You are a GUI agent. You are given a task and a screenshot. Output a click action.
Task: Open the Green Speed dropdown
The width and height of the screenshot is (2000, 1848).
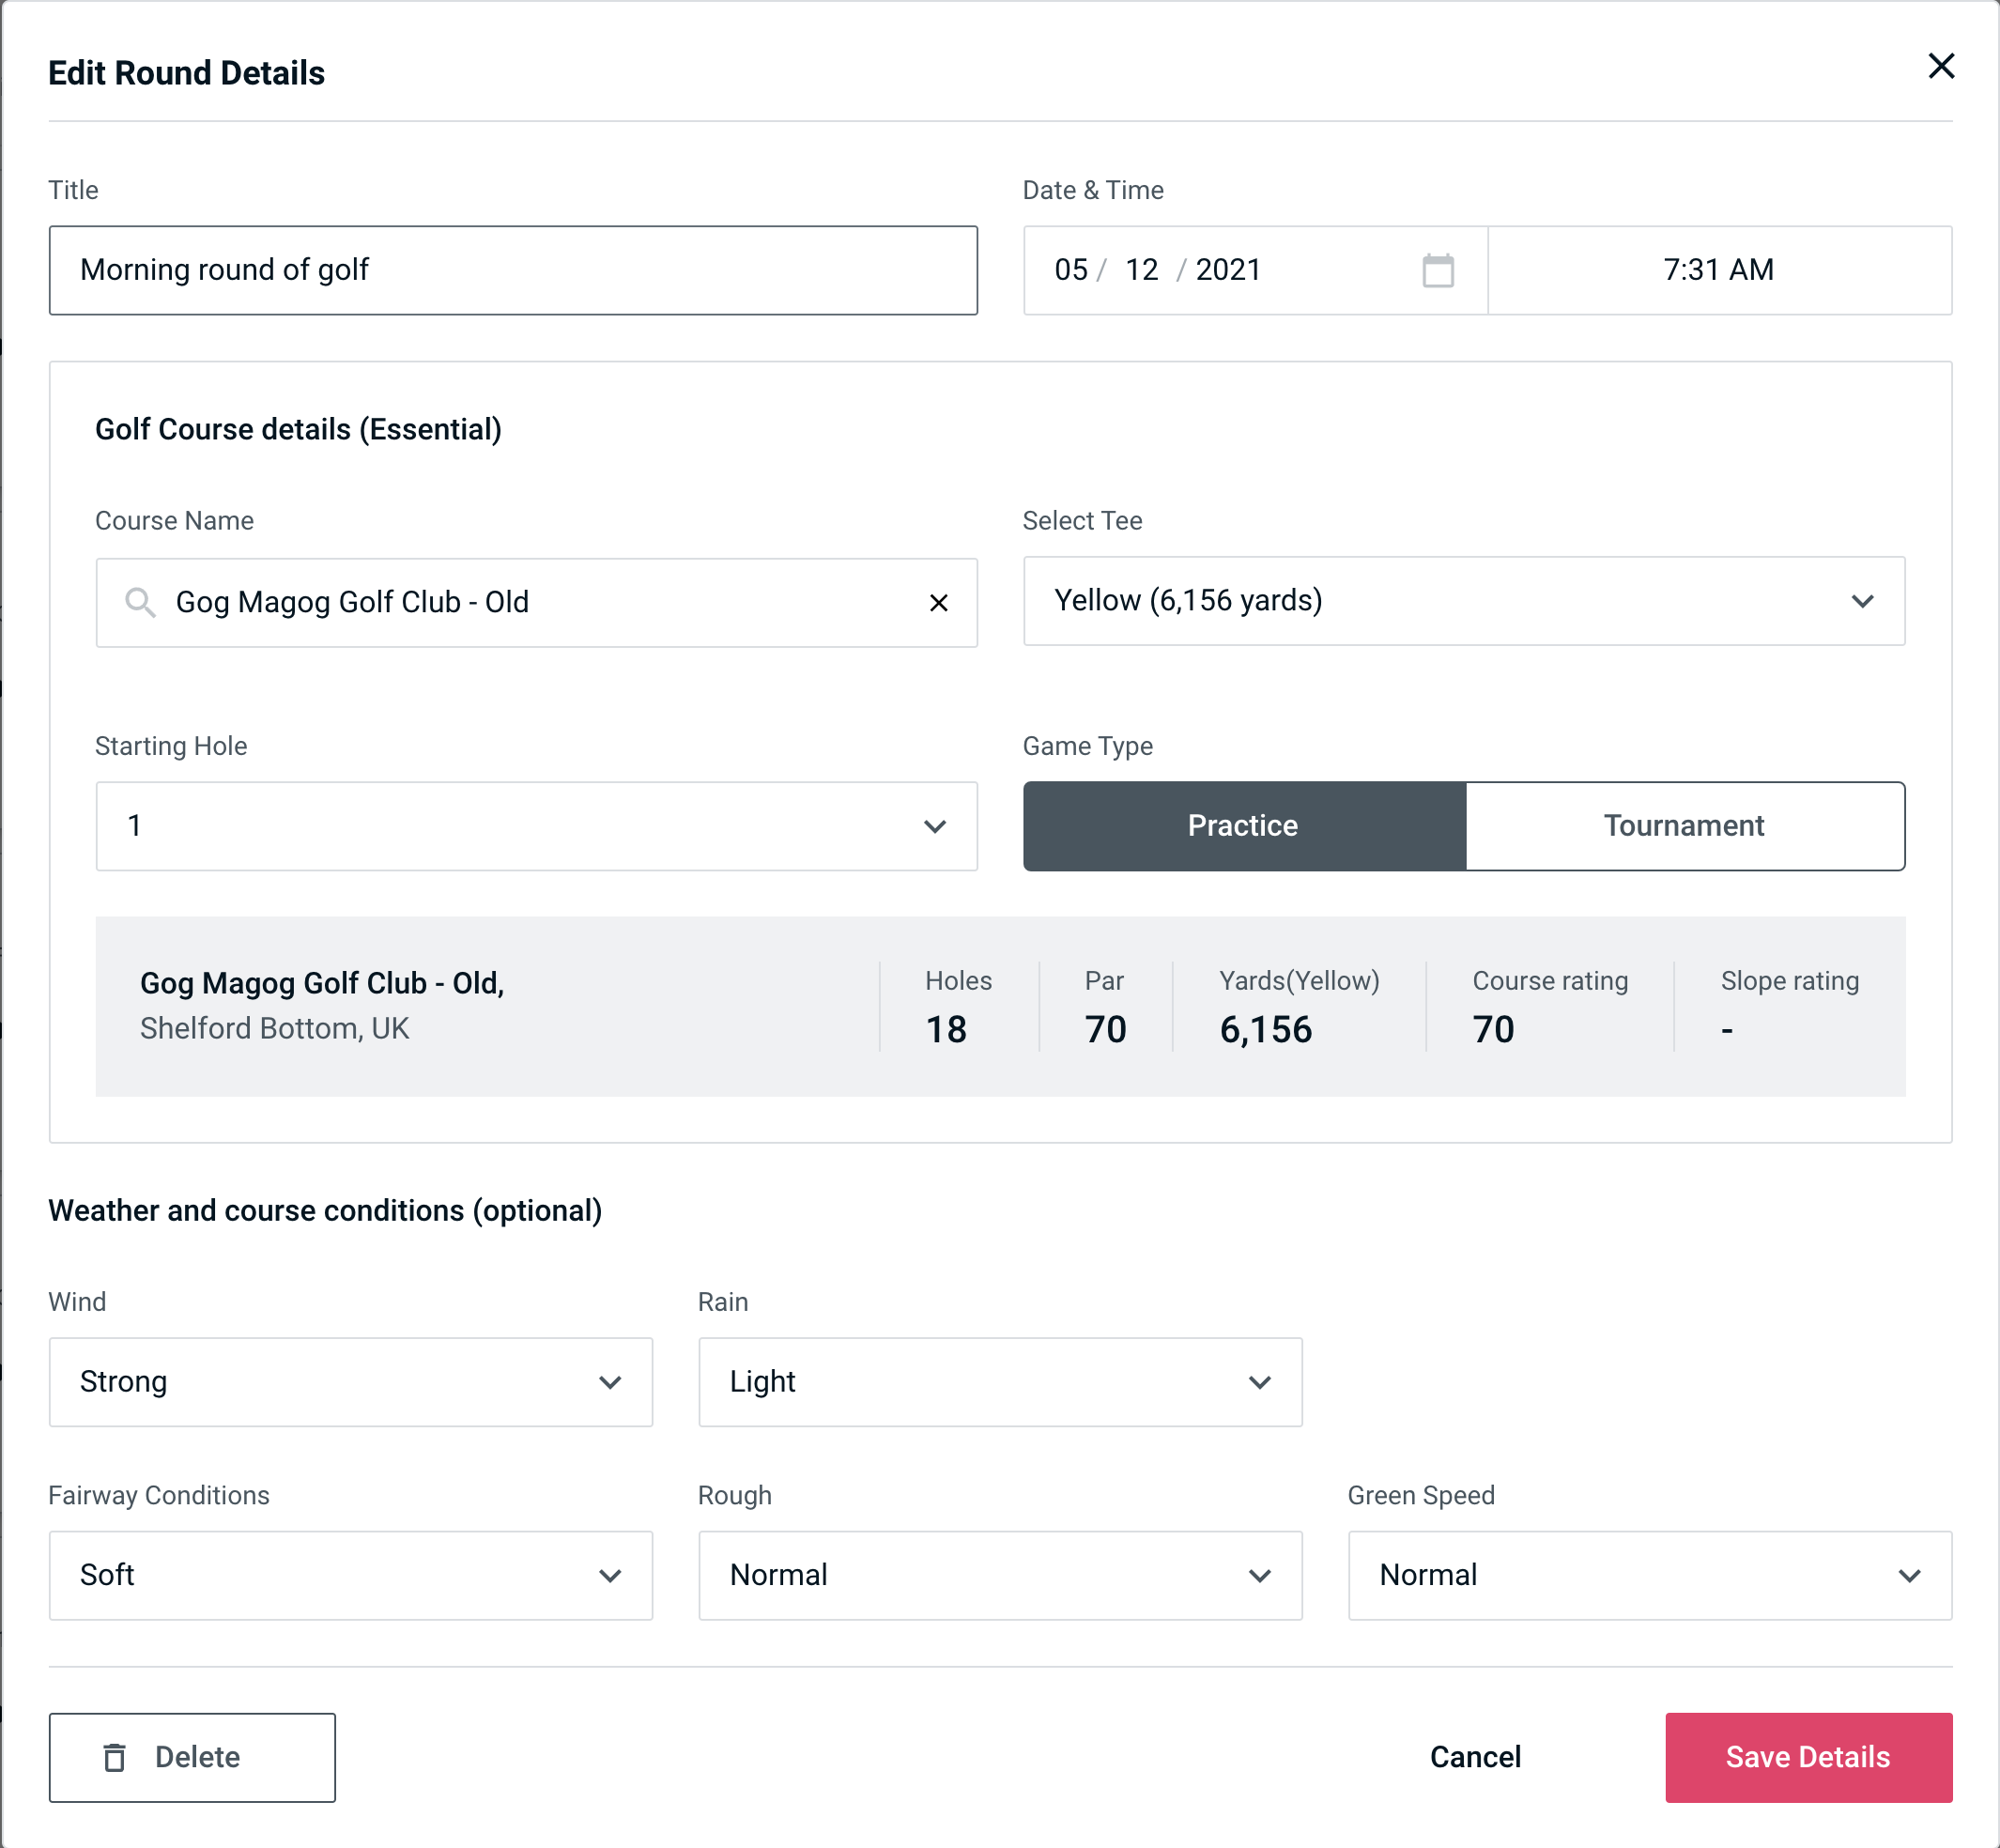[1650, 1575]
